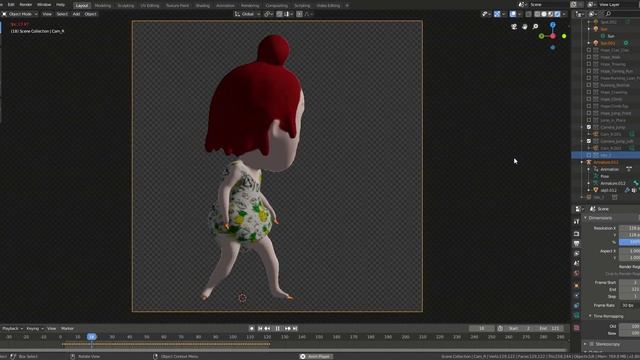Open the Keying dropdown in timeline
This screenshot has height=360, width=640.
point(34,329)
